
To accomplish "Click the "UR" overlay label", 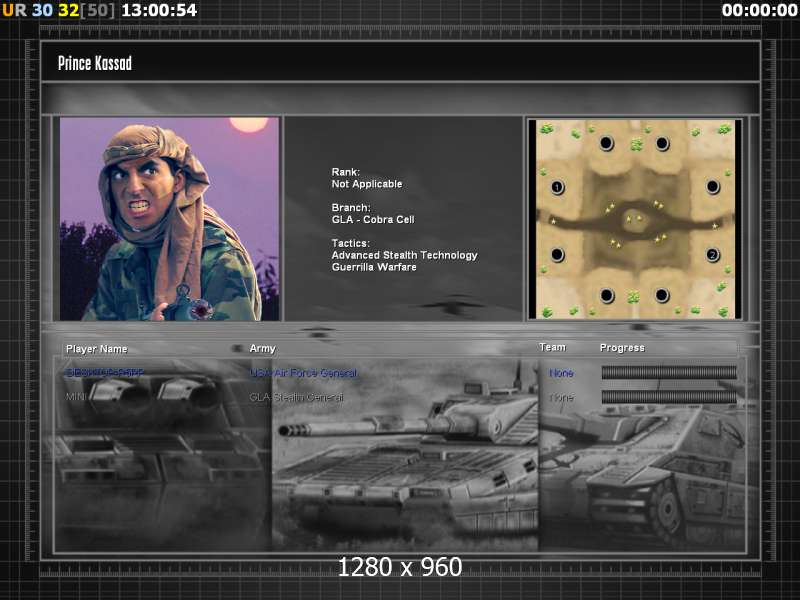I will pos(14,10).
